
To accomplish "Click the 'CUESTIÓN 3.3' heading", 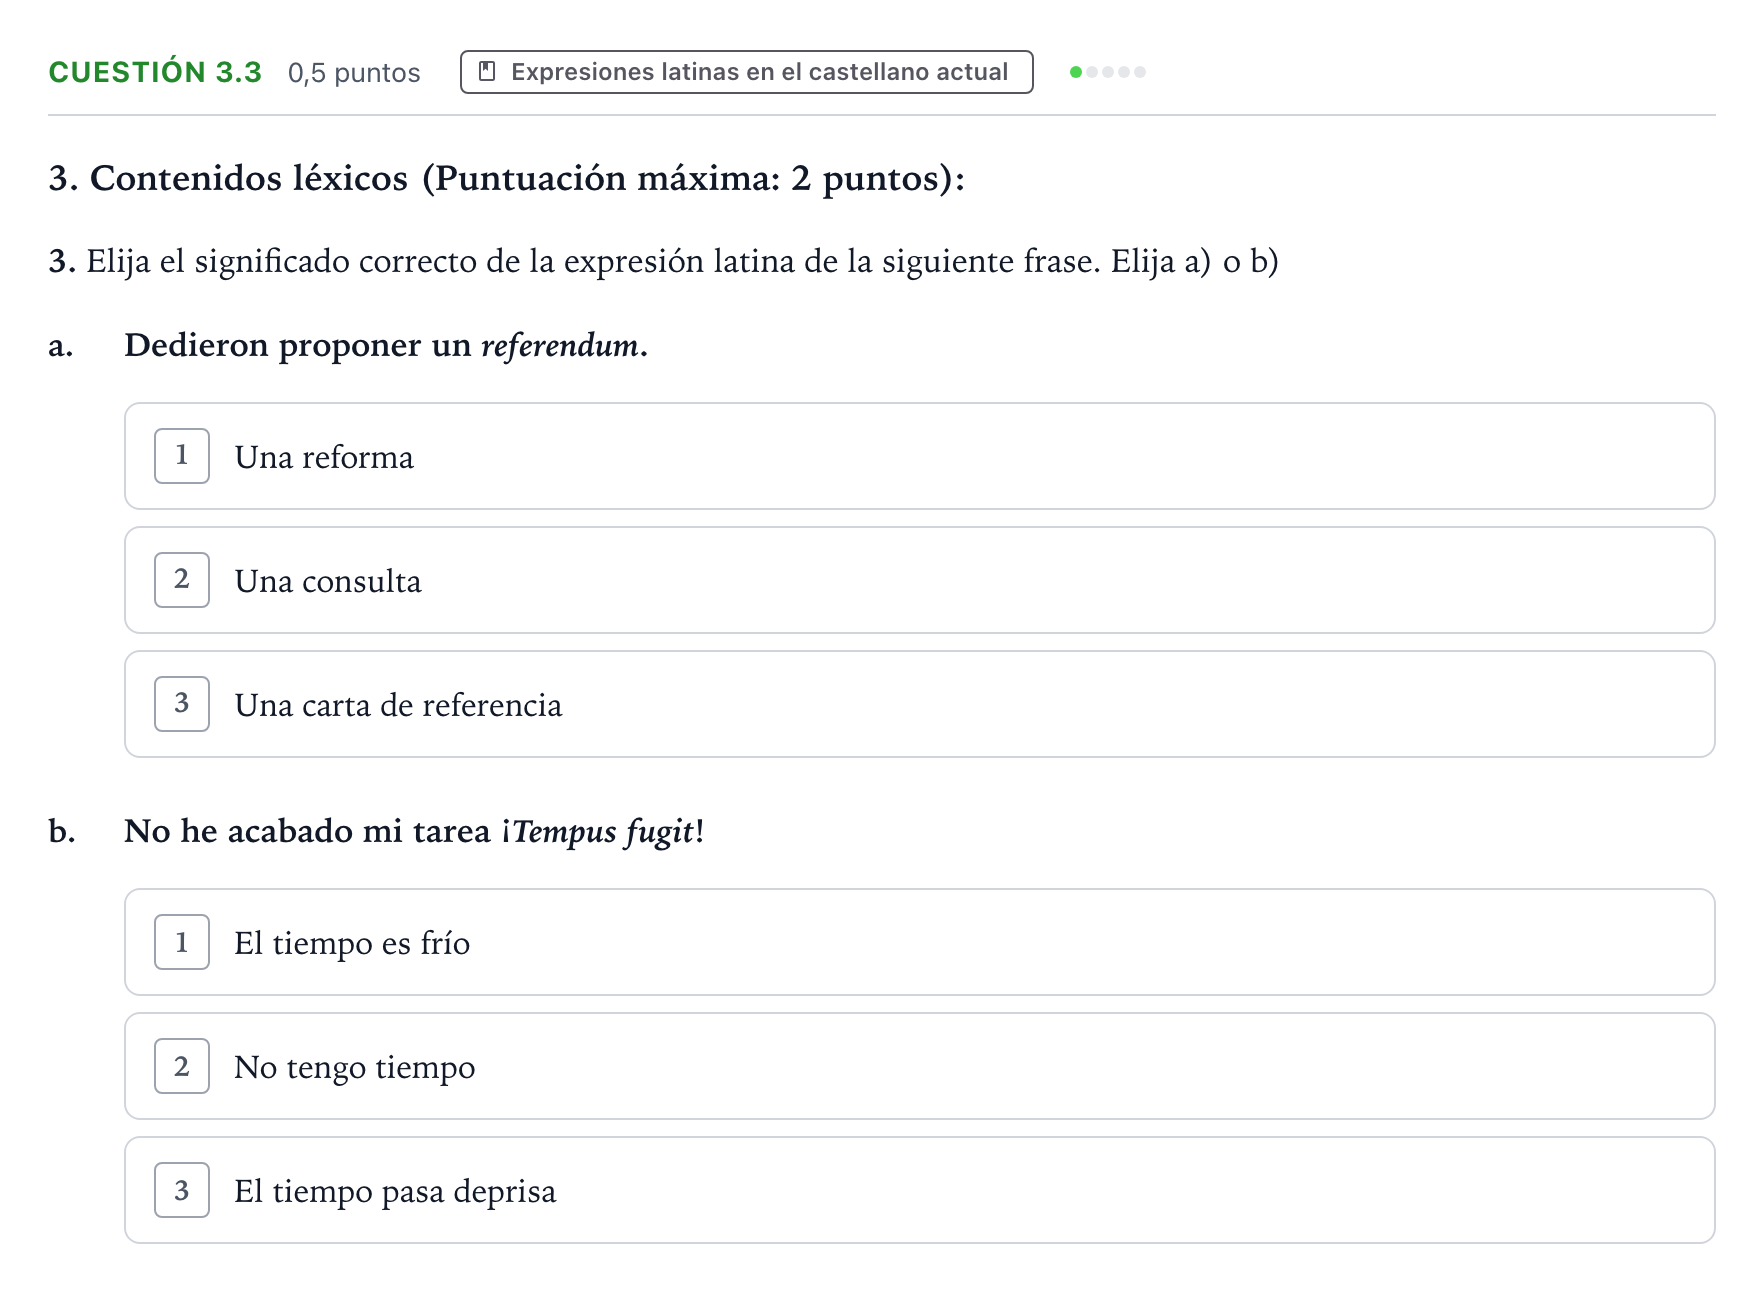I will [x=155, y=72].
